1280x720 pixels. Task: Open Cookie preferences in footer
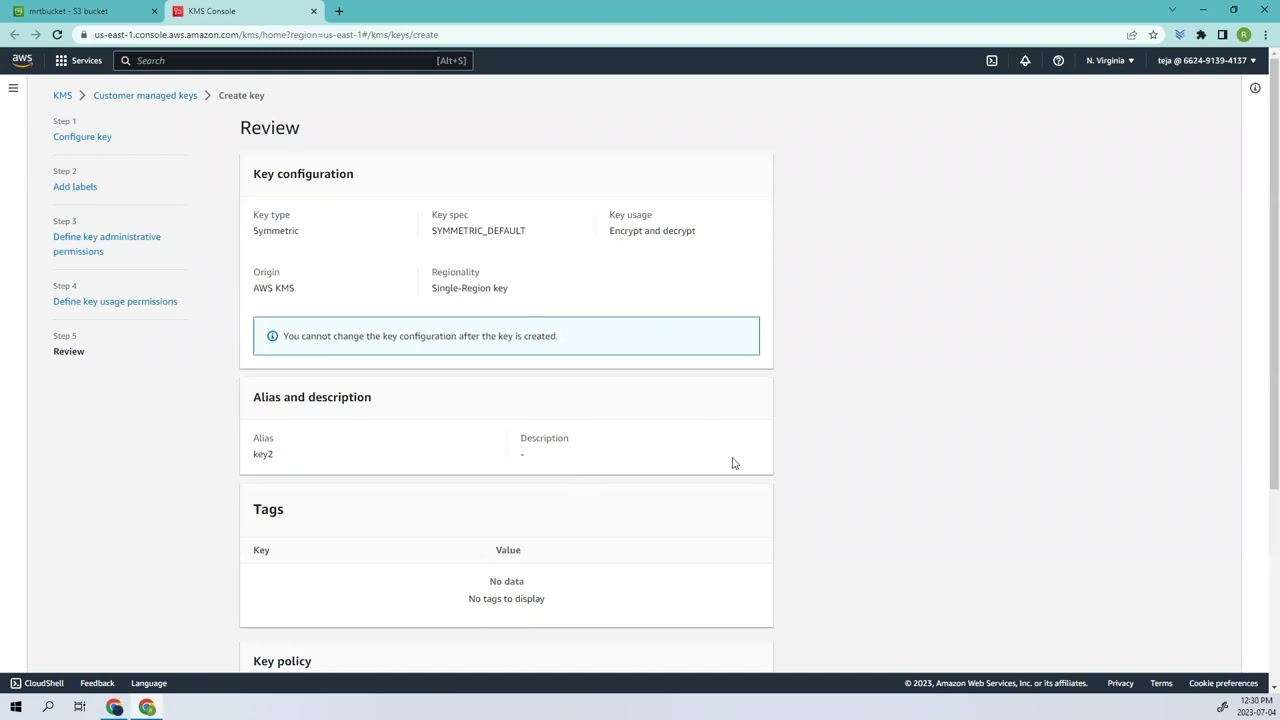pos(1223,683)
